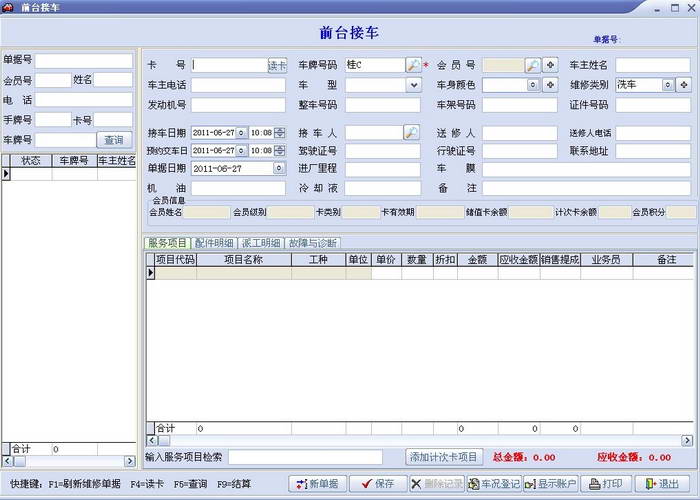Viewport: 700px width, 500px height.
Task: Click the 删除记录 button
Action: 437,484
